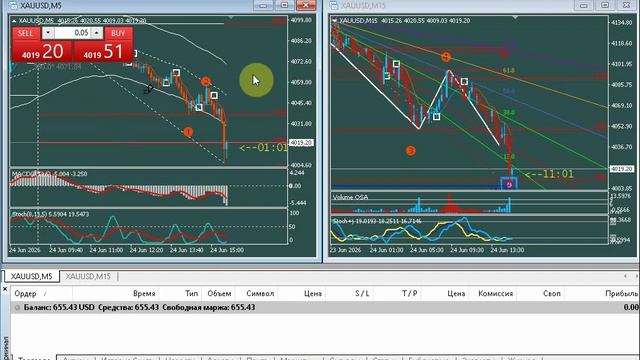The image size is (640, 360).
Task: Buy at price 4019.51
Action: (x=103, y=51)
